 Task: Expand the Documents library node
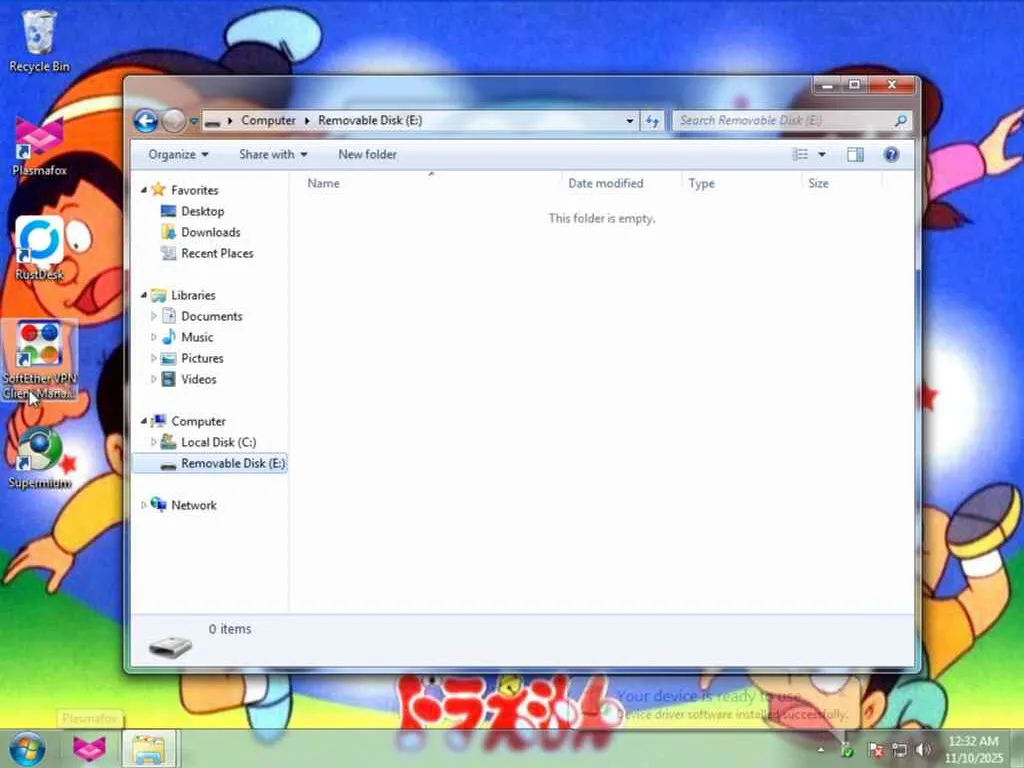pyautogui.click(x=153, y=317)
